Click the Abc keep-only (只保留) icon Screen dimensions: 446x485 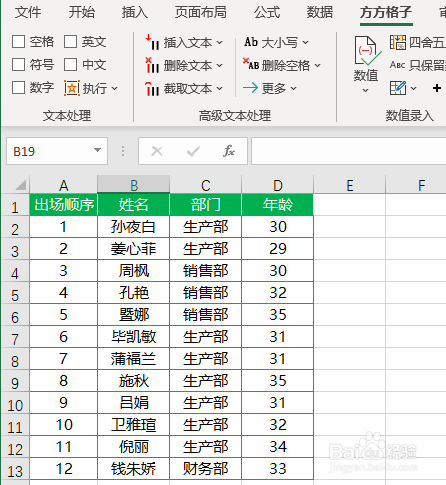[x=398, y=65]
